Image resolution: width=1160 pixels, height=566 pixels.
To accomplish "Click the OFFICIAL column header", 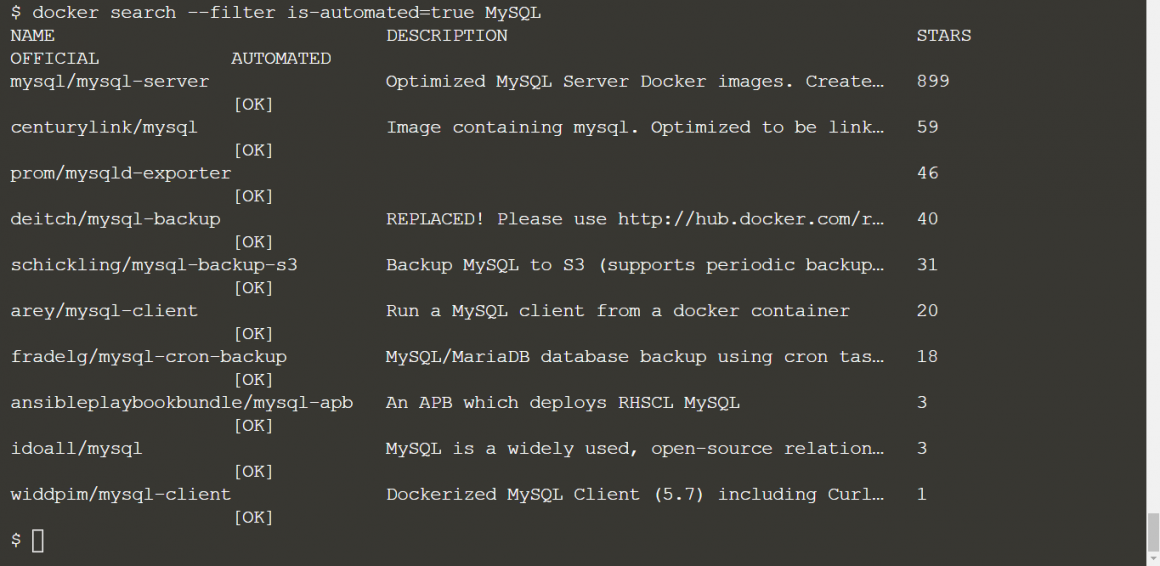I will click(x=54, y=58).
